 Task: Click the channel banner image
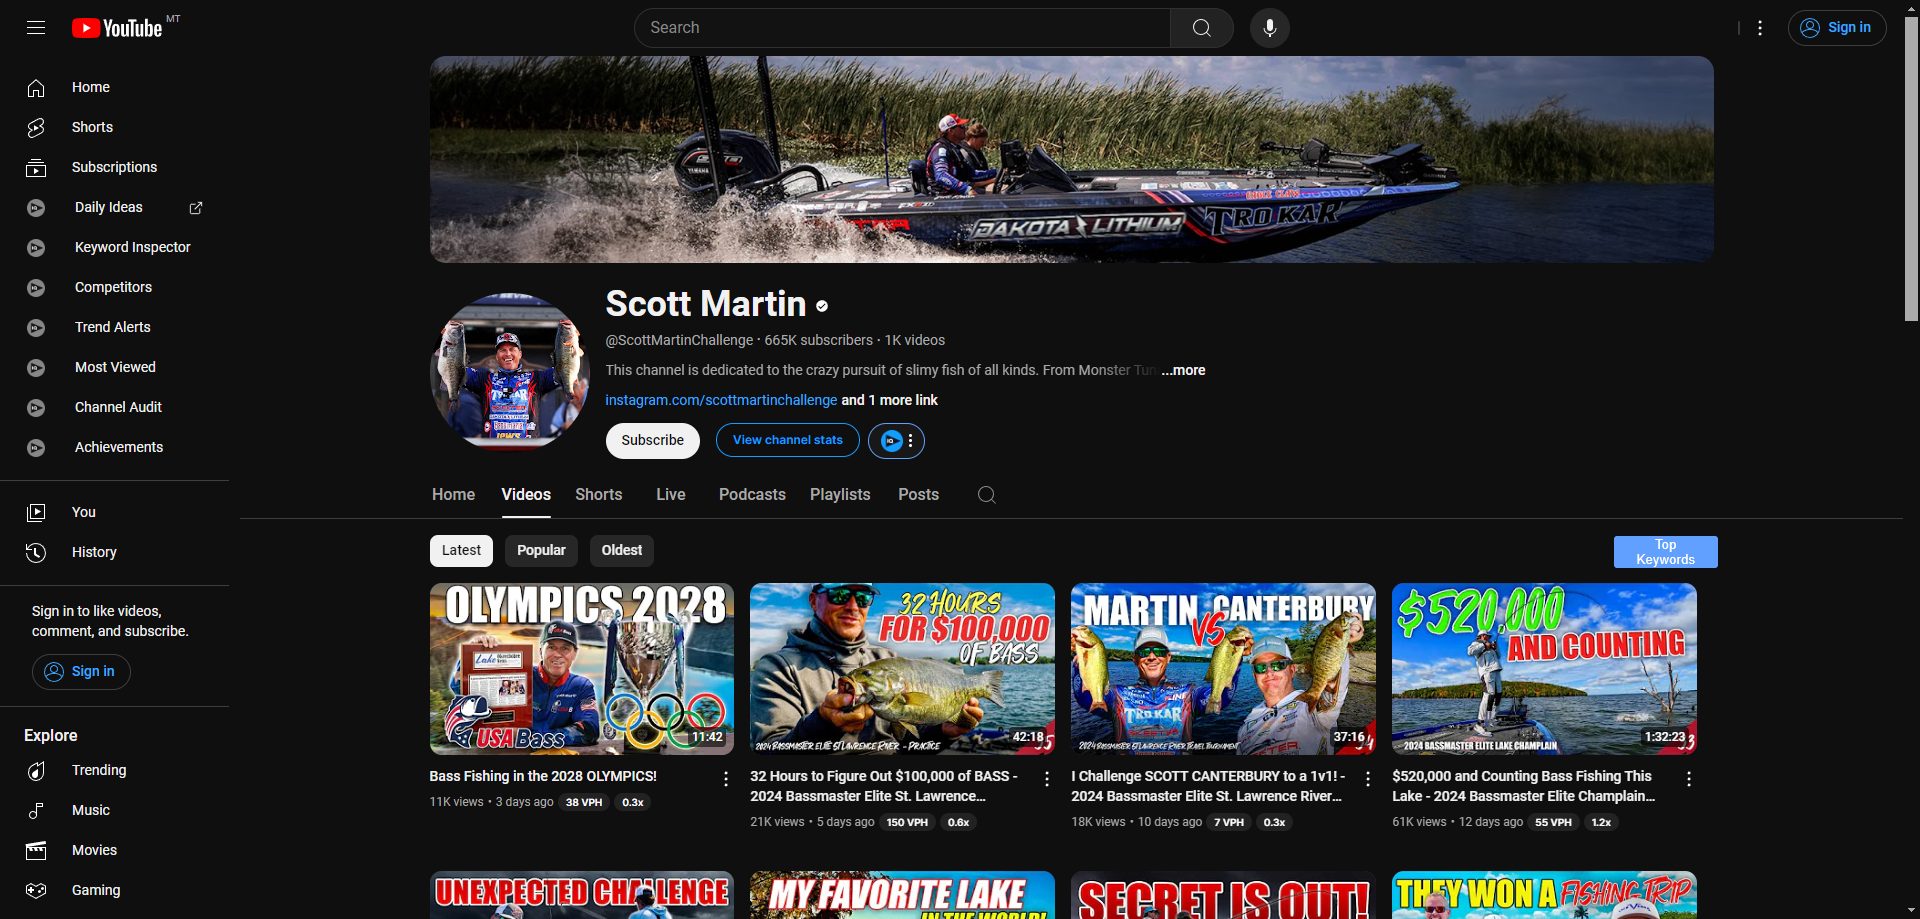click(x=1072, y=160)
